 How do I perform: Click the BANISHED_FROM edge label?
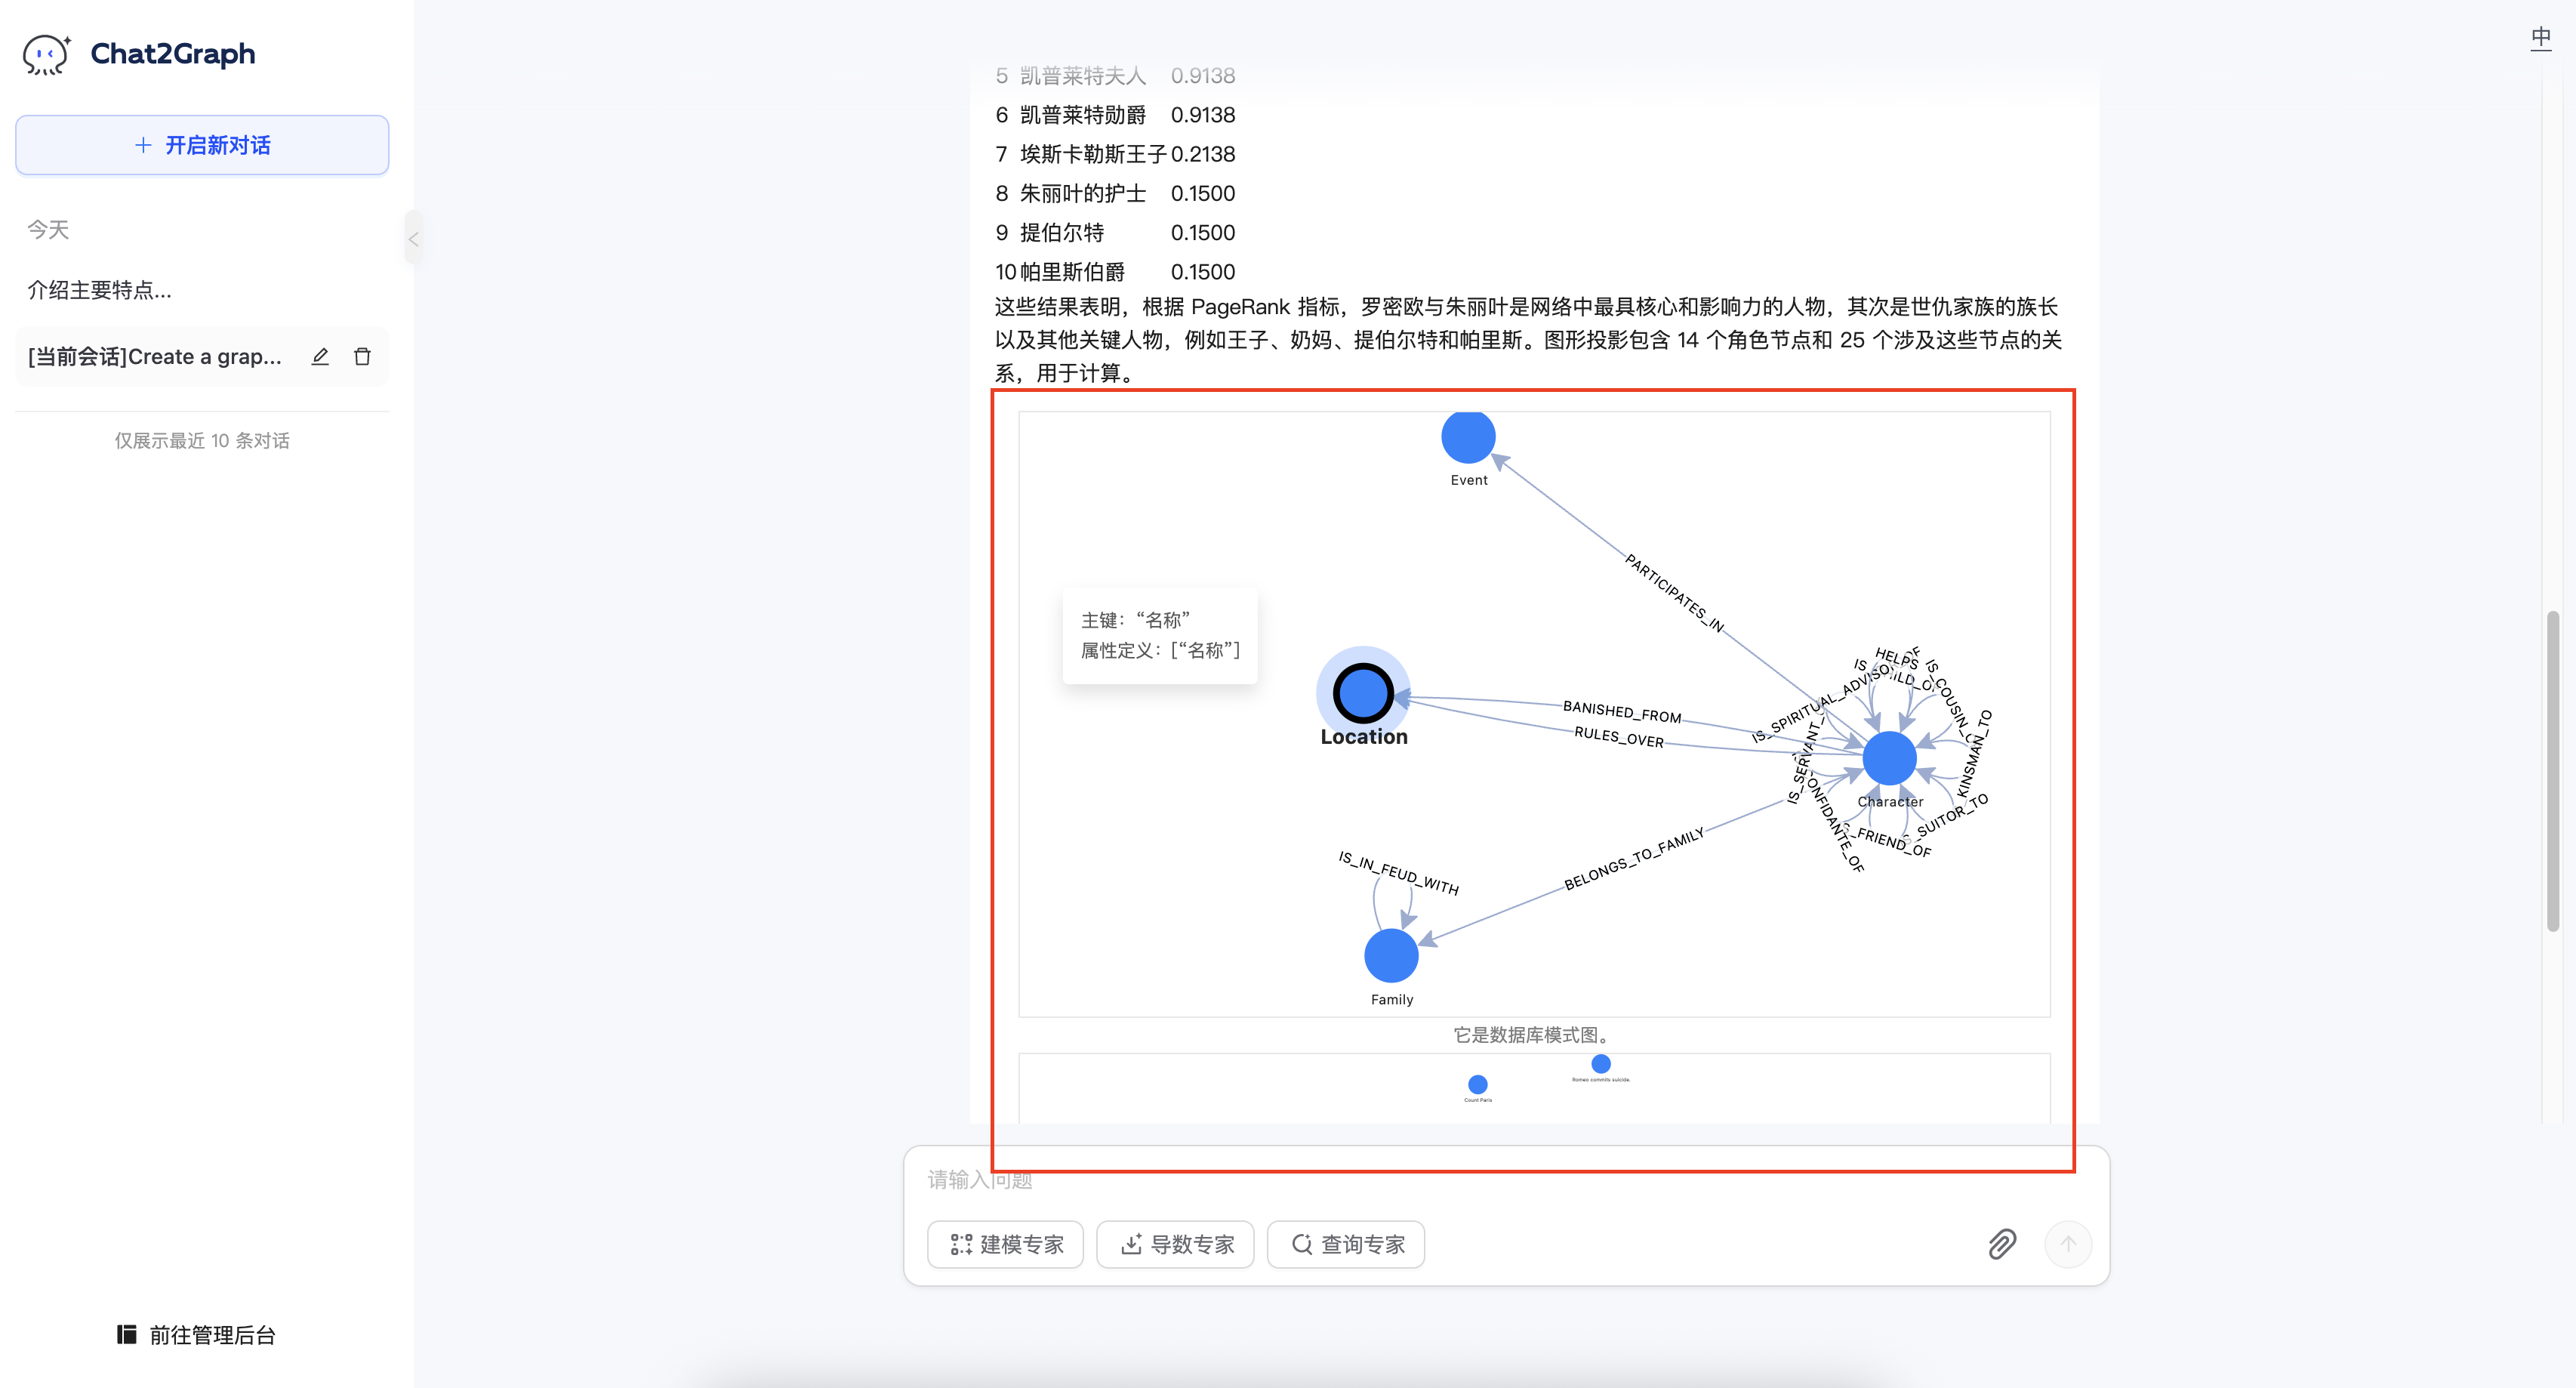(x=1621, y=711)
